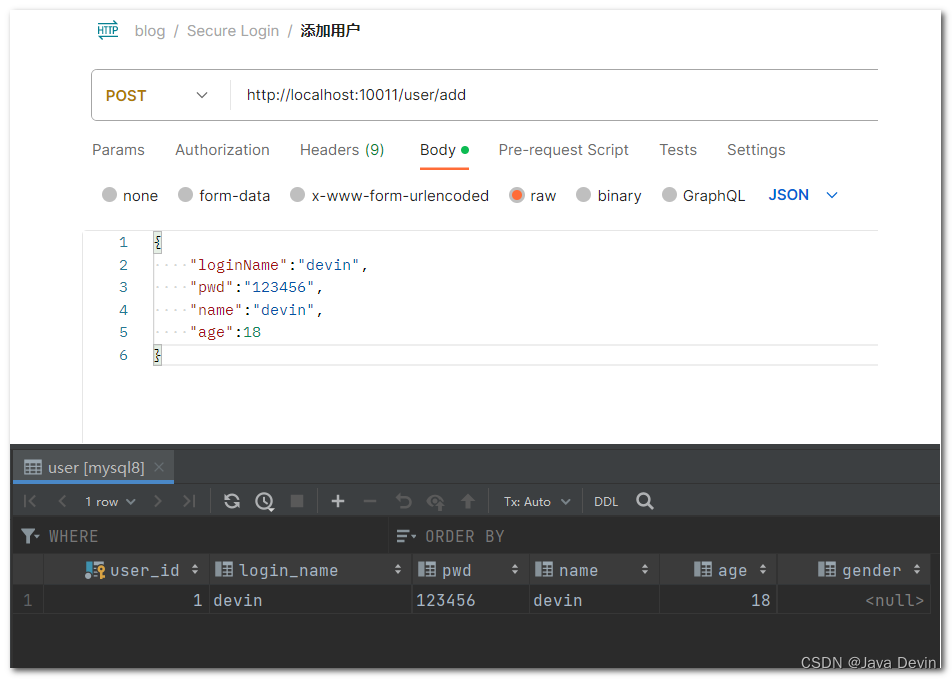
Task: Go to next page of rows
Action: point(158,501)
